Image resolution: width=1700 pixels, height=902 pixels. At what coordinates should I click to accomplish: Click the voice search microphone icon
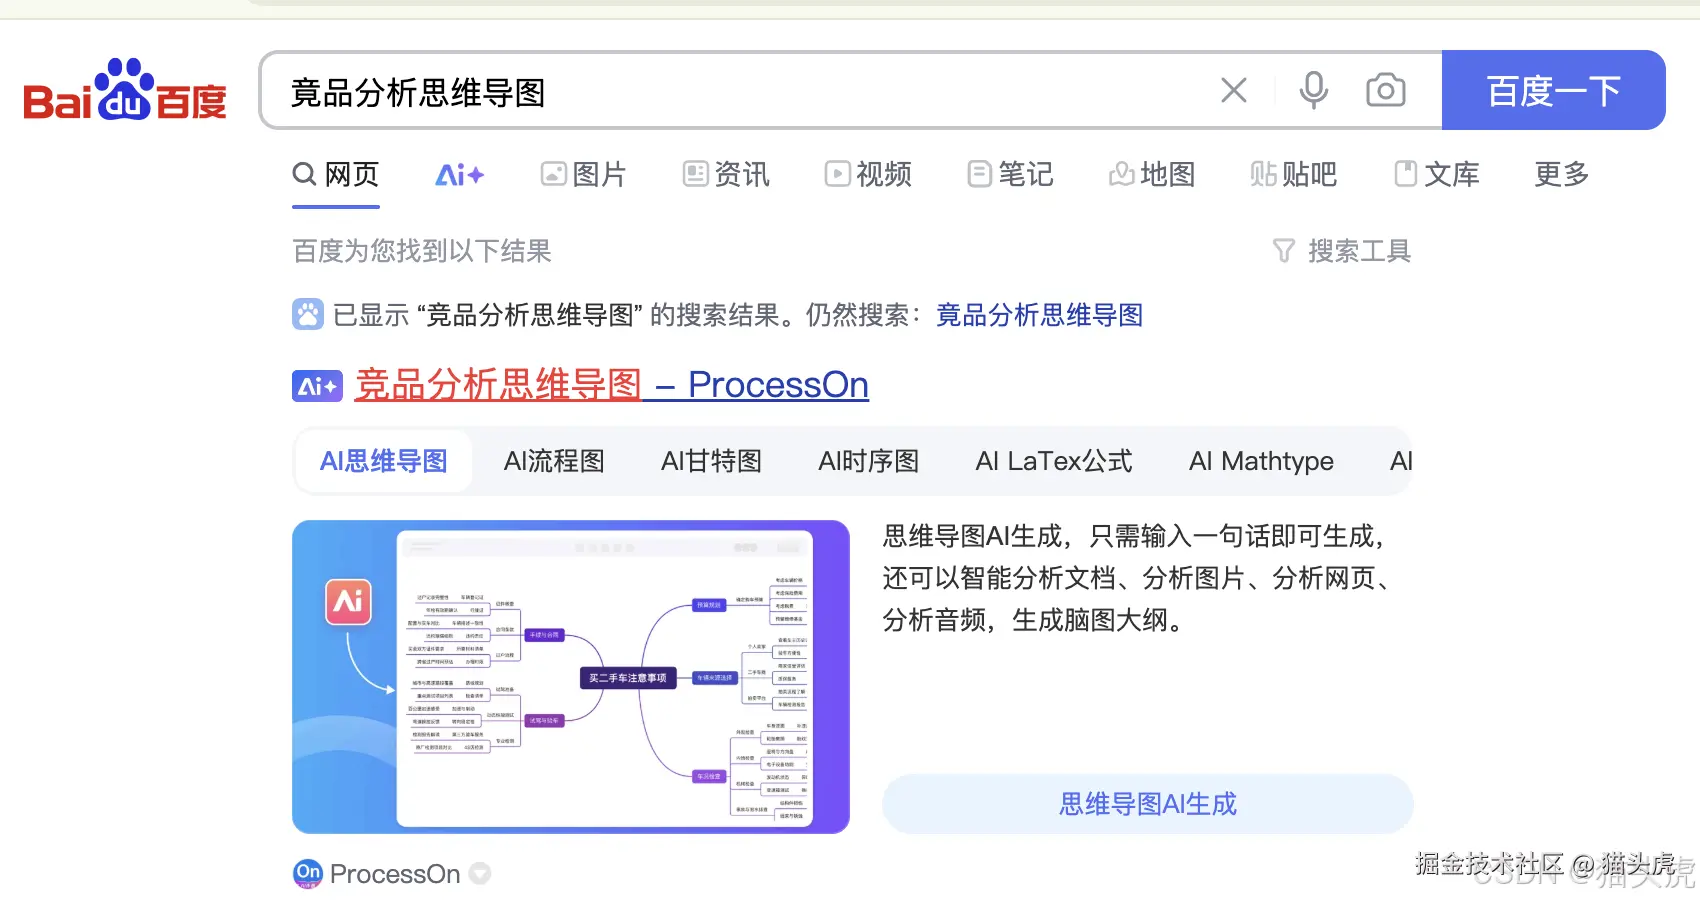point(1313,90)
